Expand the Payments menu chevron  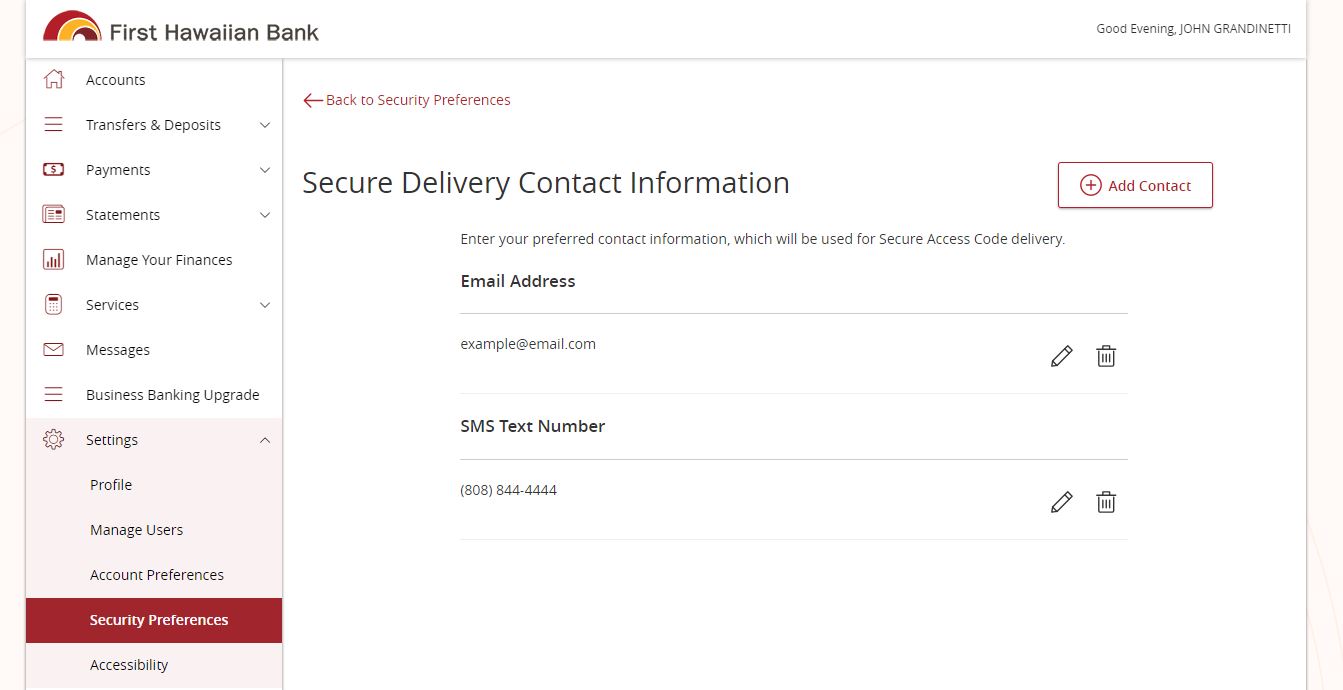point(265,170)
